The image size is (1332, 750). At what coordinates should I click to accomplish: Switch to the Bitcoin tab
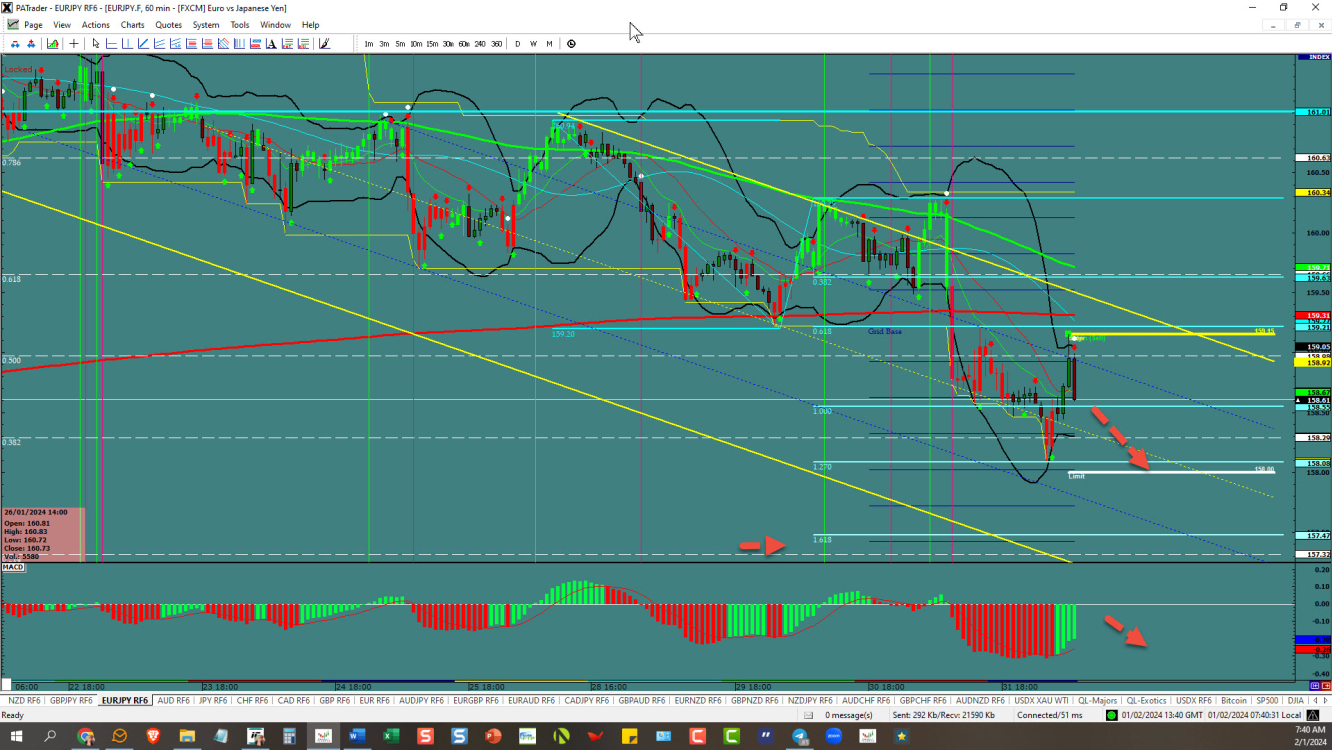click(1234, 700)
